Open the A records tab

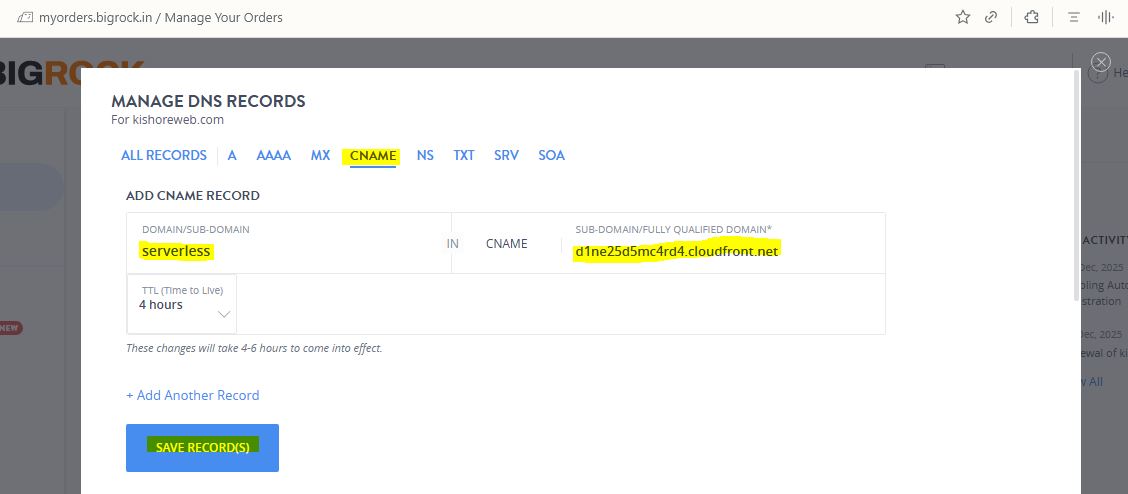tap(232, 155)
